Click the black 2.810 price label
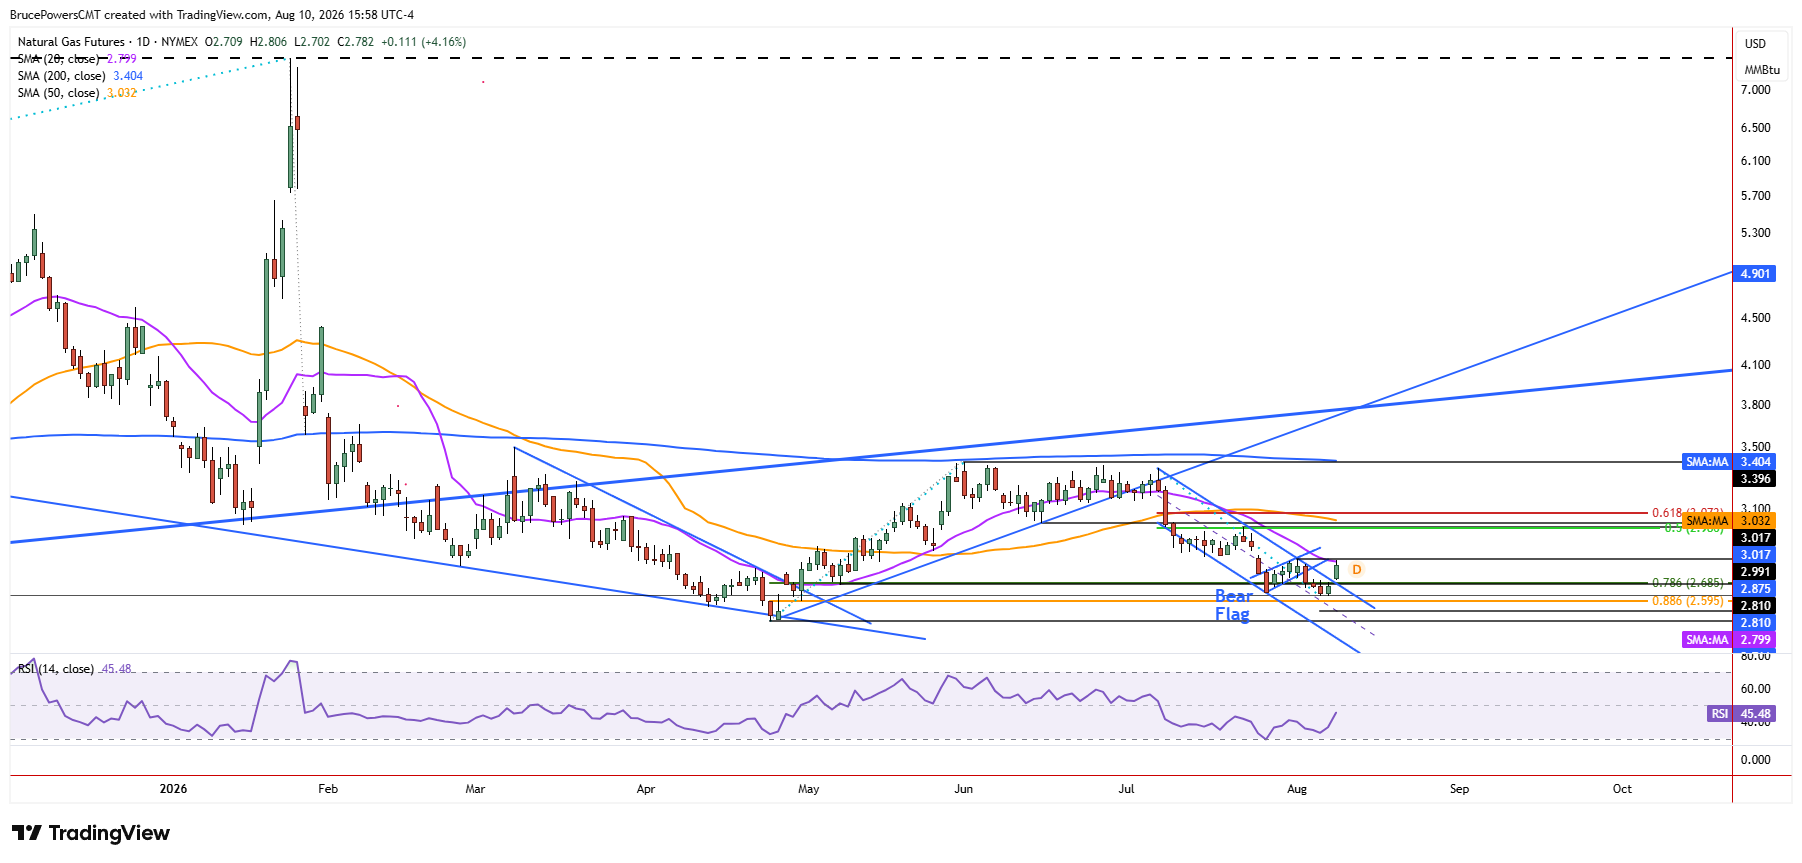This screenshot has height=863, width=1802. pyautogui.click(x=1755, y=606)
